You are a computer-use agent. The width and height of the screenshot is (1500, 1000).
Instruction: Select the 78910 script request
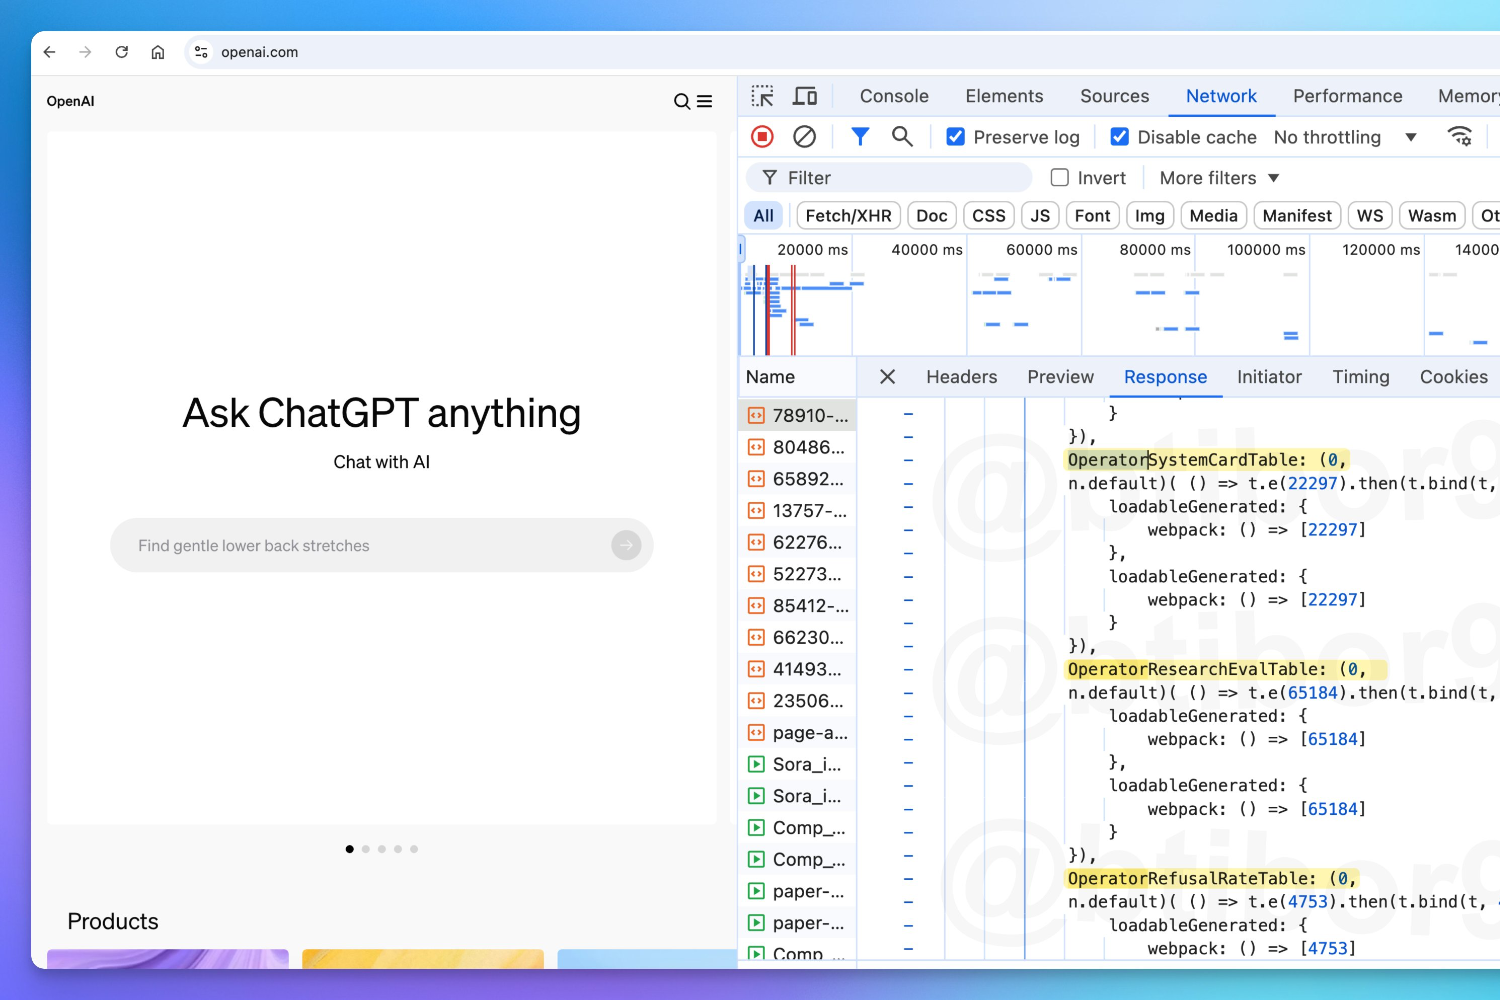(798, 415)
